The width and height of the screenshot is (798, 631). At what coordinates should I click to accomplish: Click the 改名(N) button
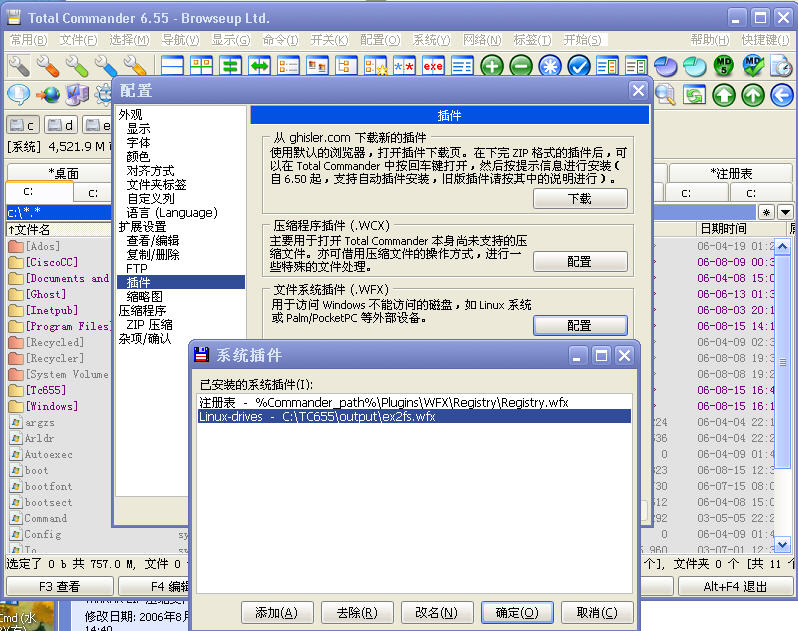pos(437,613)
